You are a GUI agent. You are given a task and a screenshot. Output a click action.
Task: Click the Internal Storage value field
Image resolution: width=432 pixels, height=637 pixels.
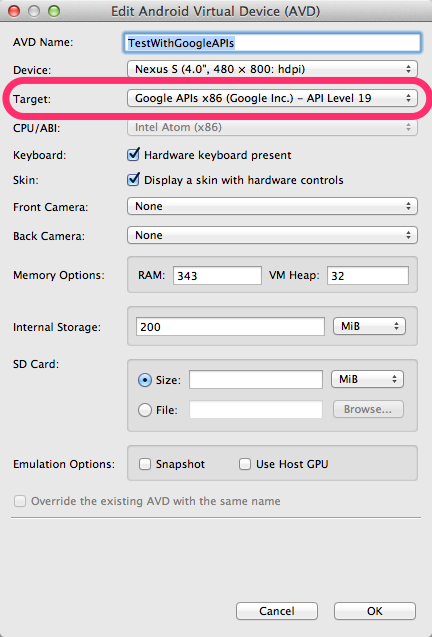pos(230,327)
